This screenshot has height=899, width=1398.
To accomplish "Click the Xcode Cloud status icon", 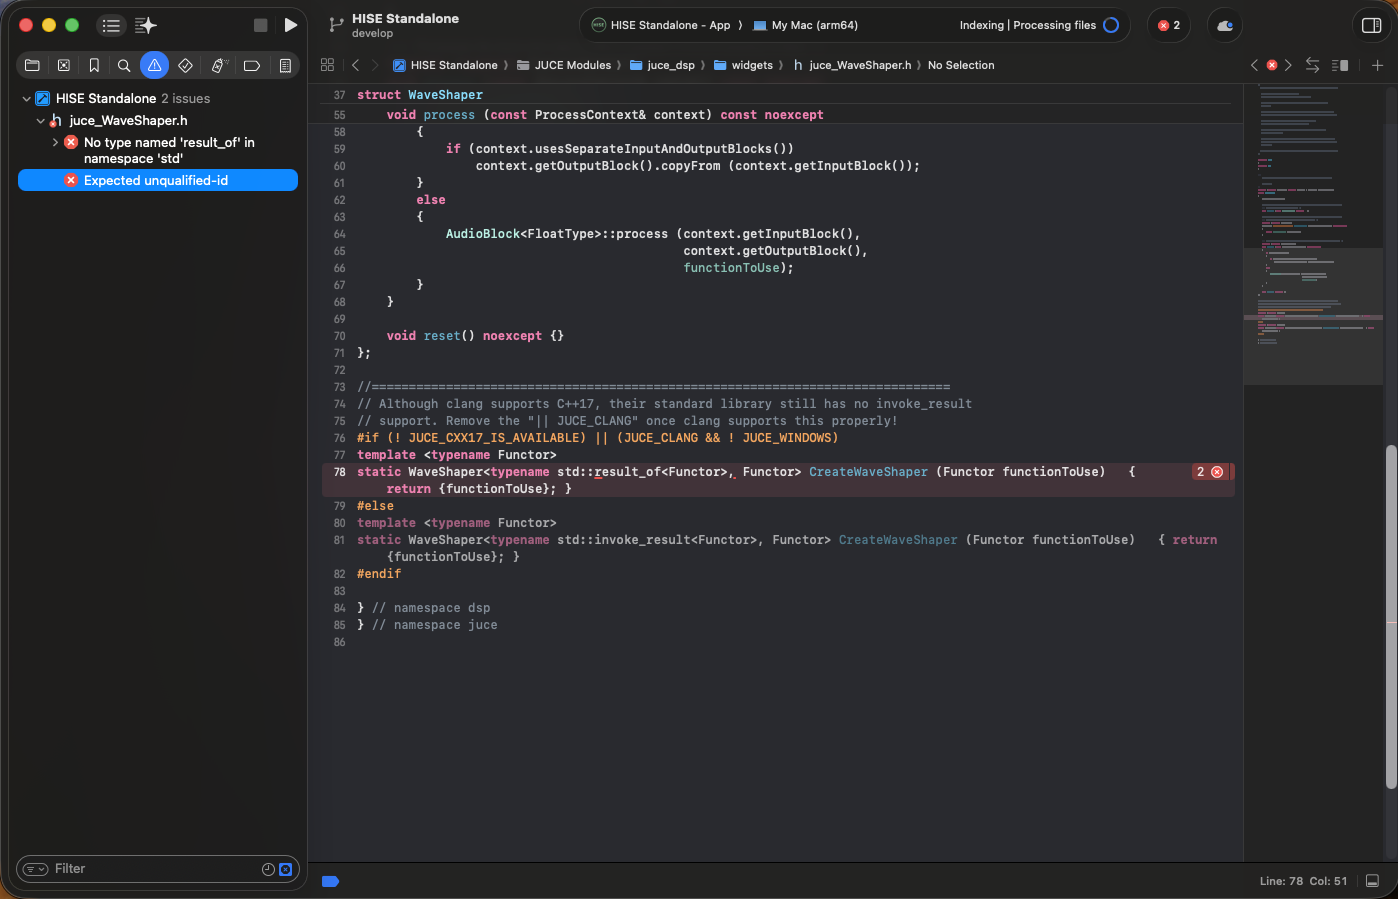I will click(x=1224, y=25).
